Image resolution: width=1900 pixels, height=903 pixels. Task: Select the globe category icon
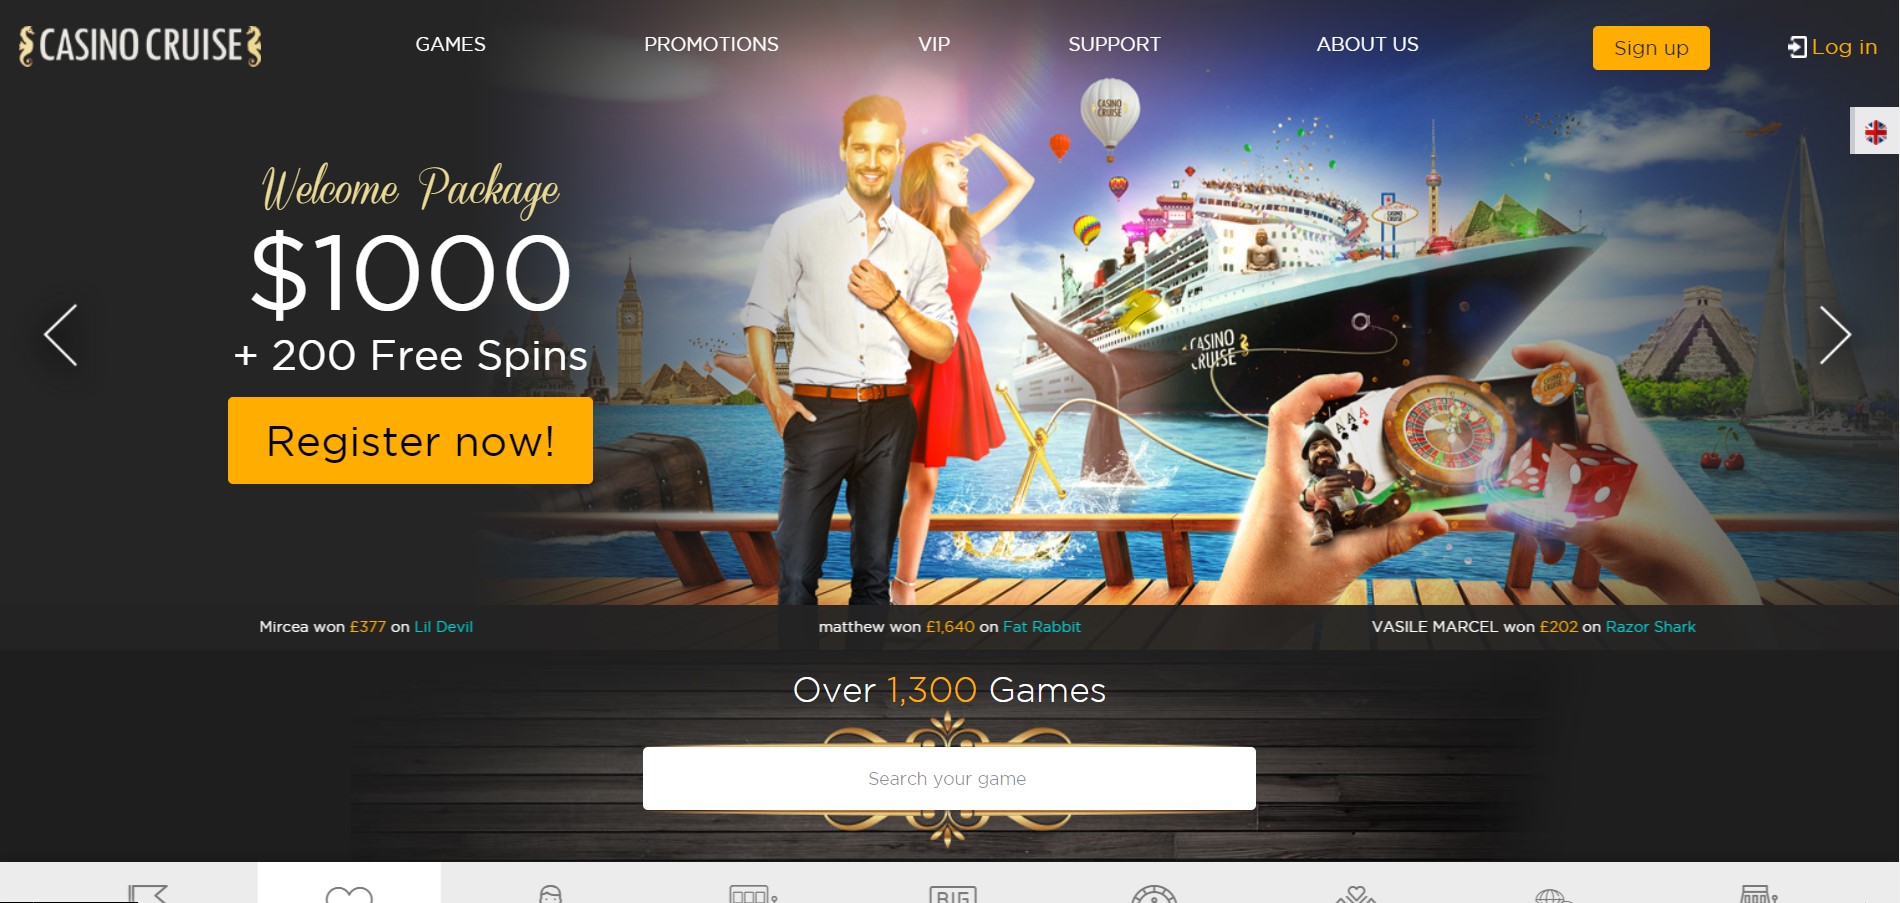click(x=1553, y=894)
